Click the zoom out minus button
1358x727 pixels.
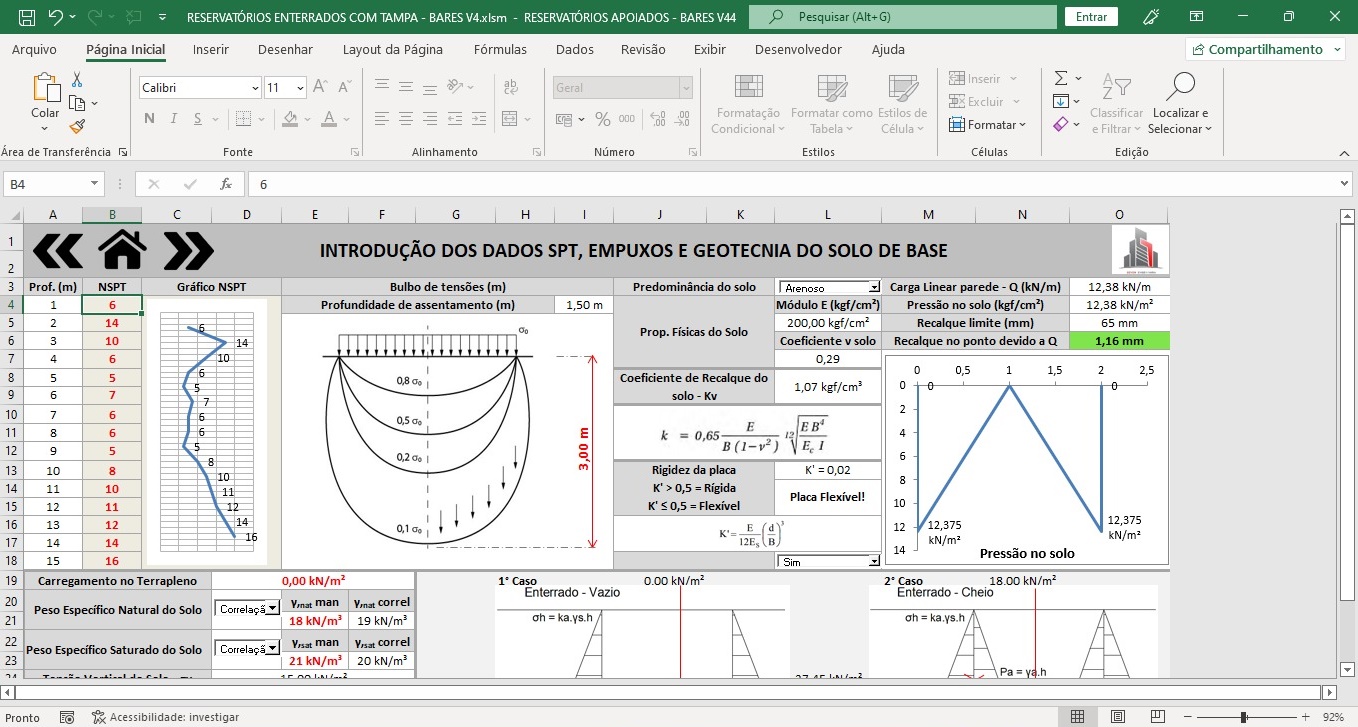point(1190,717)
